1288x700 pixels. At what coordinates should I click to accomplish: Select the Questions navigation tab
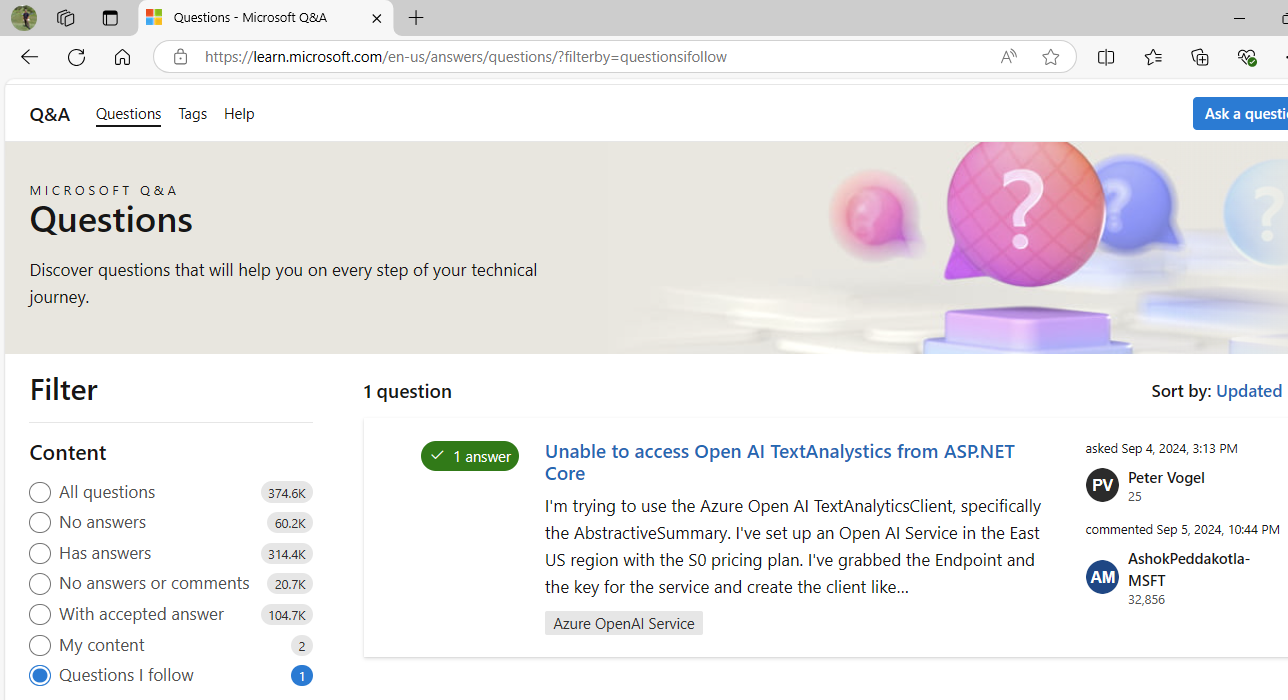128,114
